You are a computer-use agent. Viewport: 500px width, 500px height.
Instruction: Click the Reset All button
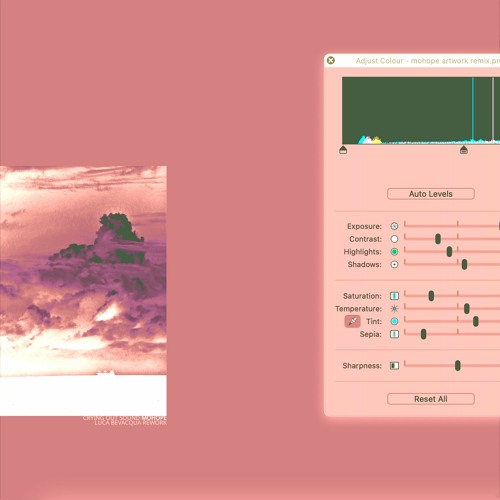coord(431,399)
